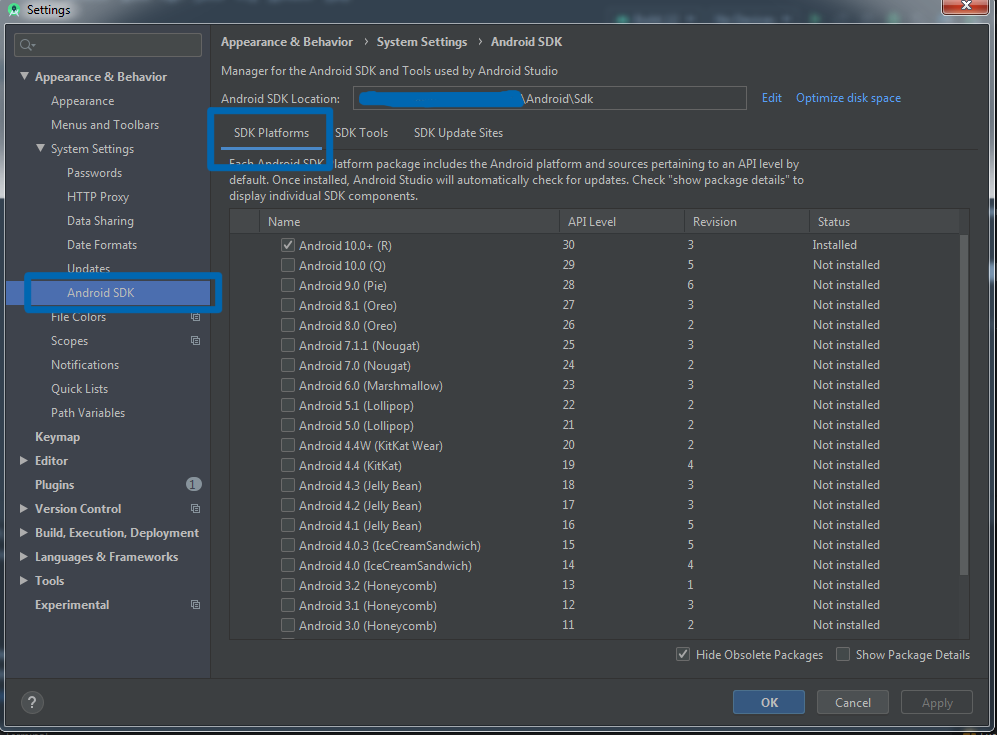Click the SDK platforms list vertical scrollbar
The height and width of the screenshot is (735, 997).
[963, 405]
